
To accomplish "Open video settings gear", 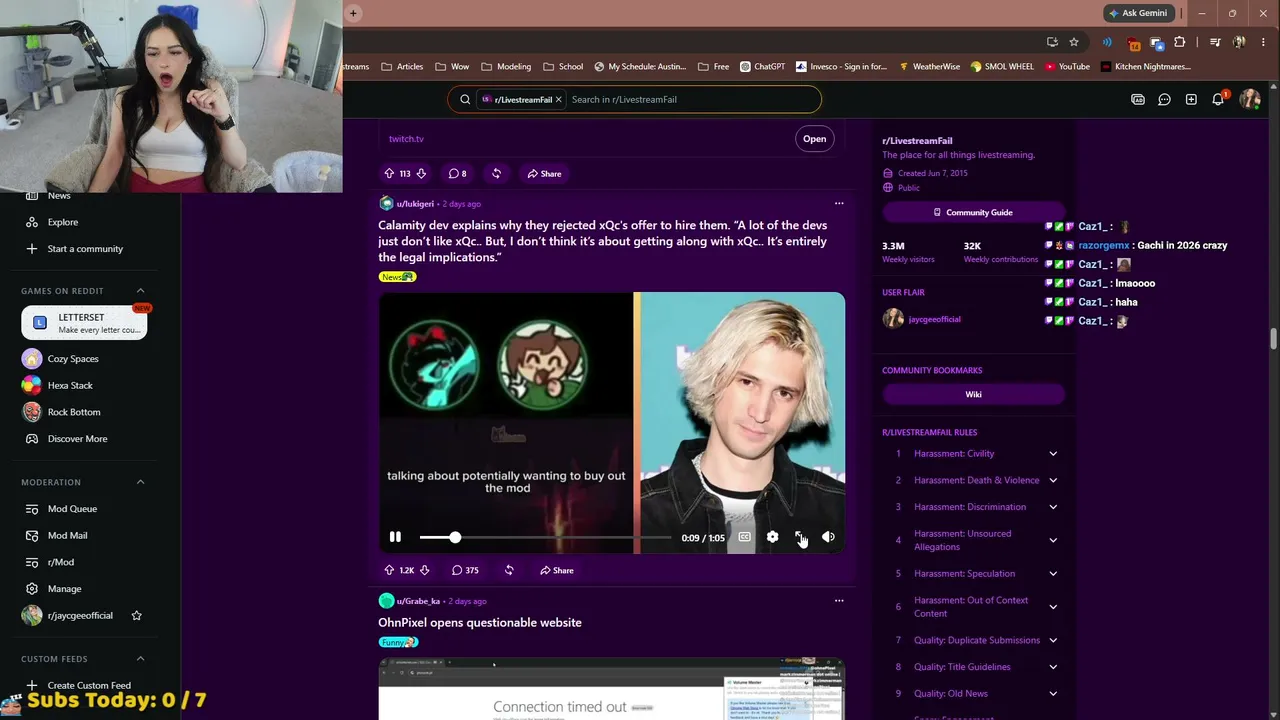I will tap(772, 537).
